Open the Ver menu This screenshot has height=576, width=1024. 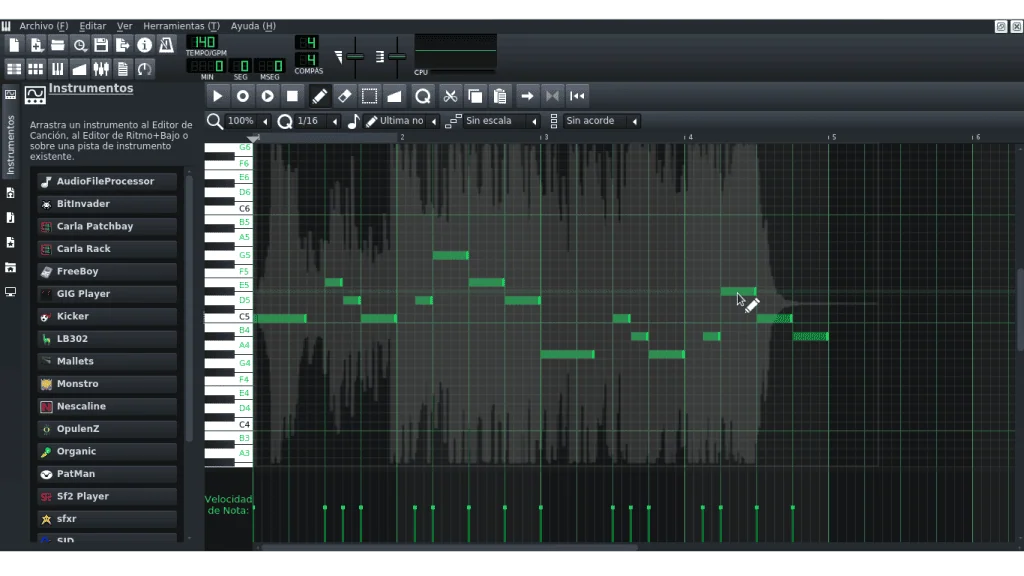coord(124,26)
